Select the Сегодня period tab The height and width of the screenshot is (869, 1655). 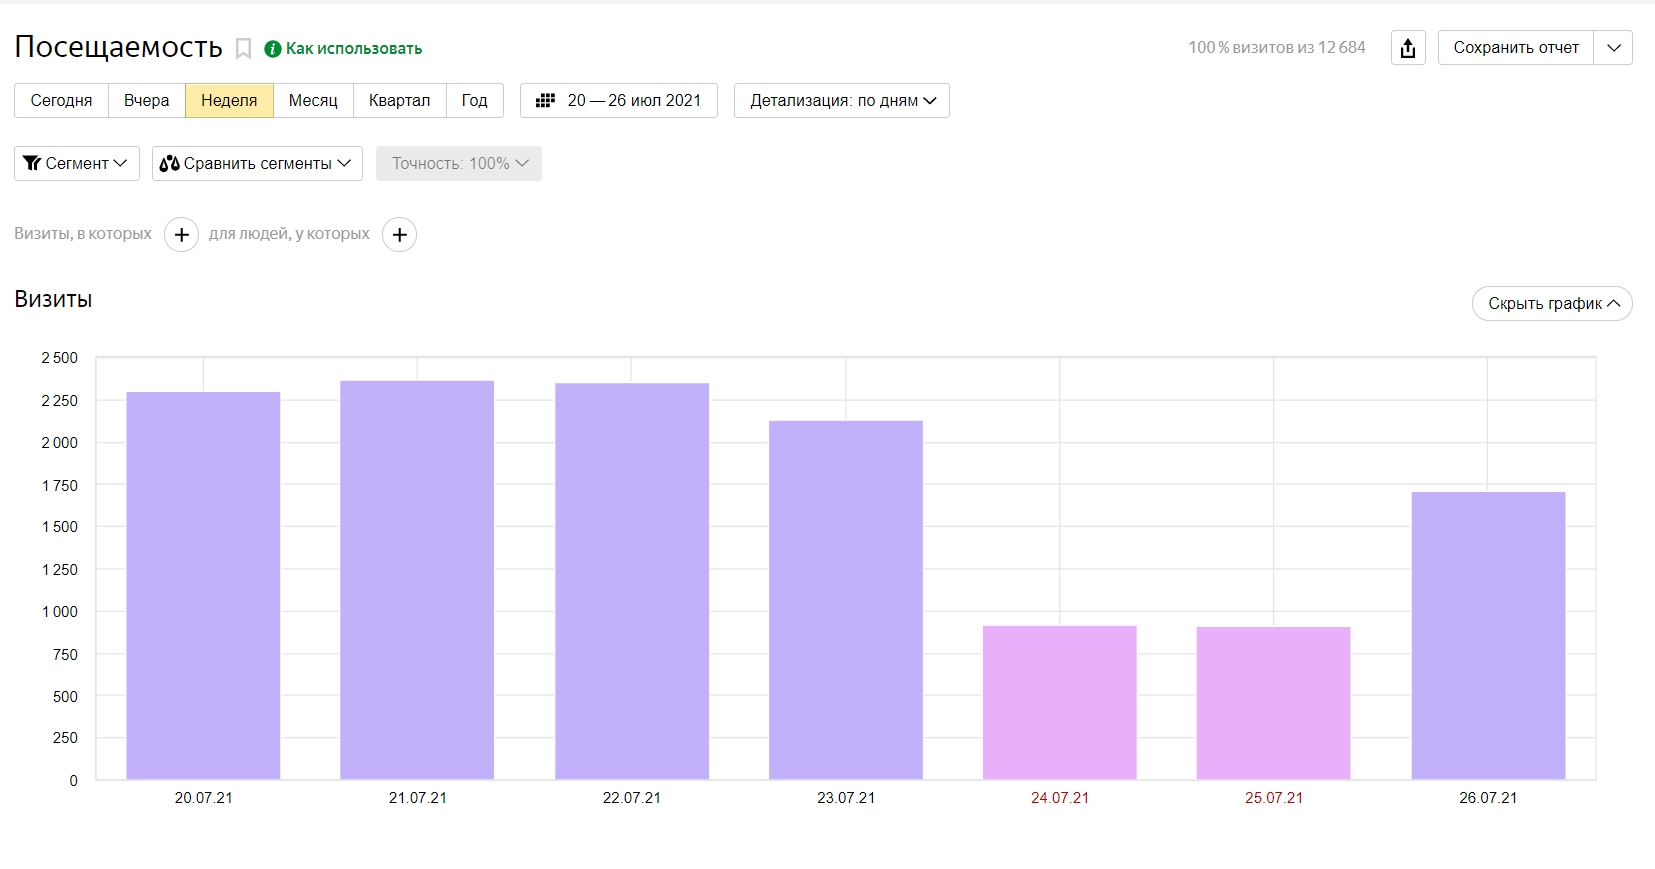click(x=61, y=101)
